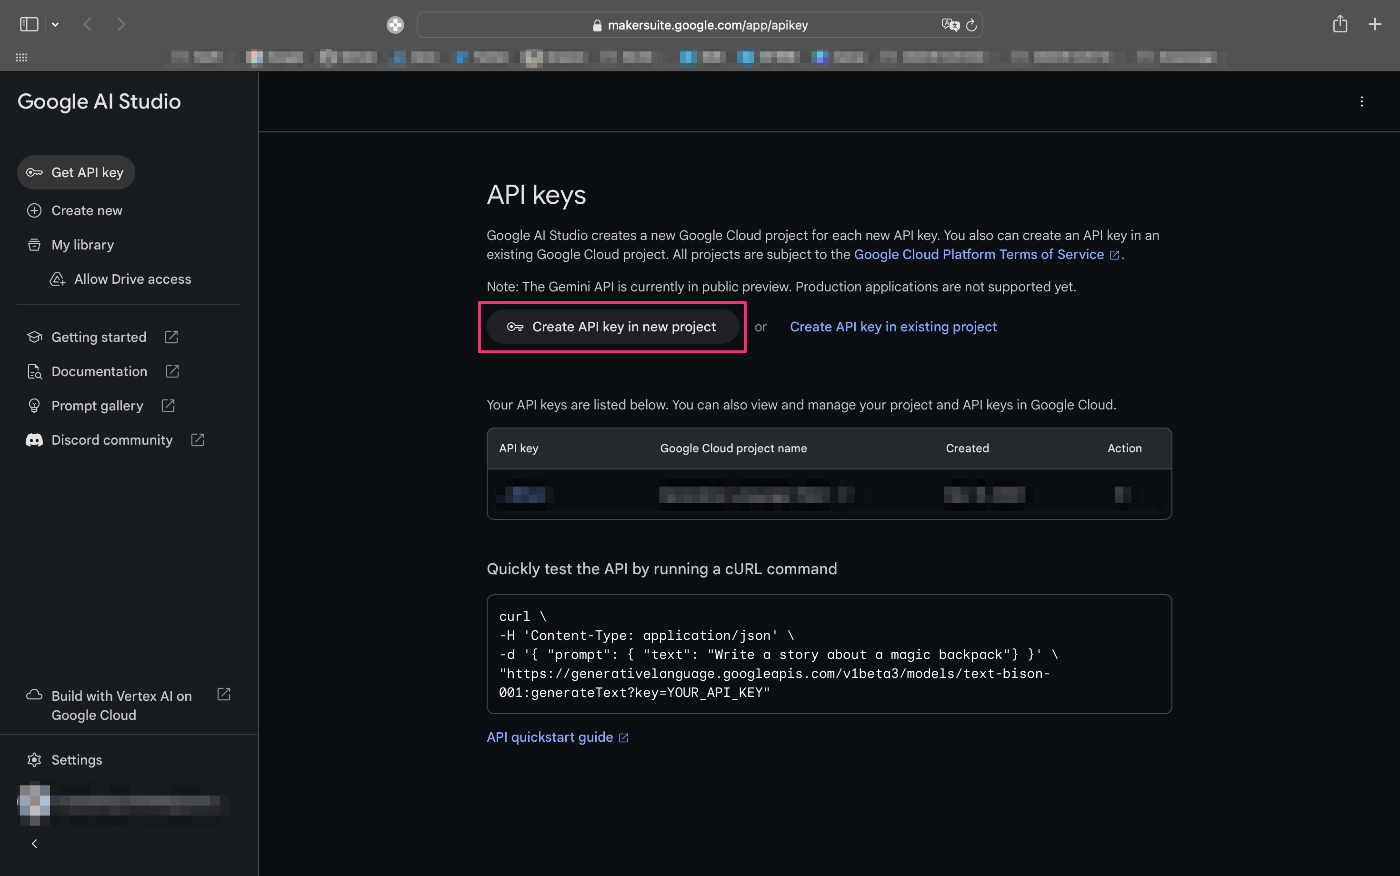Screen dimensions: 1400x876
Task: Click external link icon next to Getting started
Action: coord(171,337)
